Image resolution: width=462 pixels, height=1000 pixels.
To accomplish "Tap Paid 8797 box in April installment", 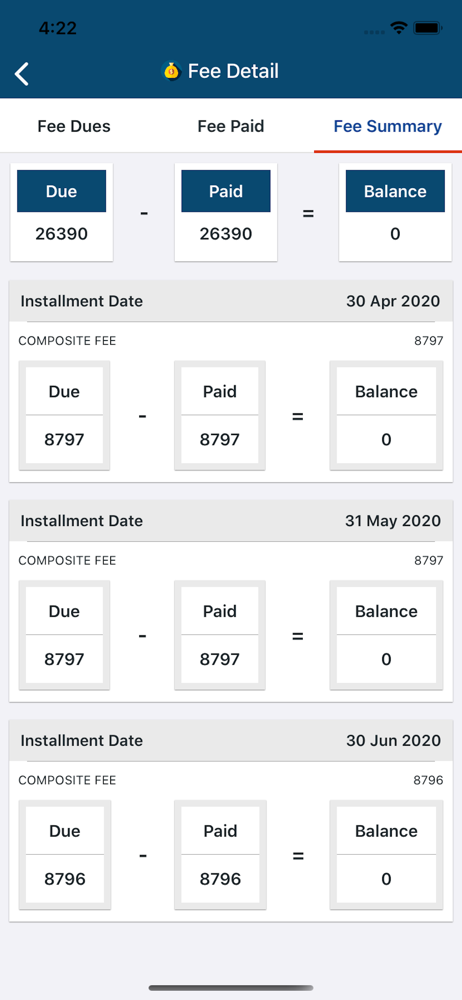I will pos(220,416).
